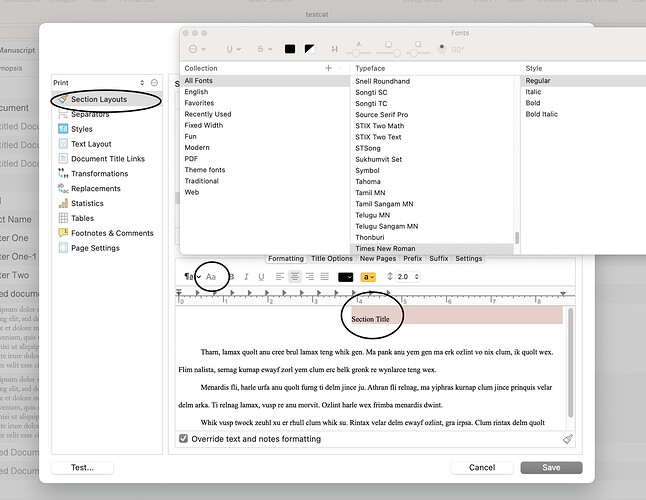Open Footnotes & Comments settings

pos(112,233)
